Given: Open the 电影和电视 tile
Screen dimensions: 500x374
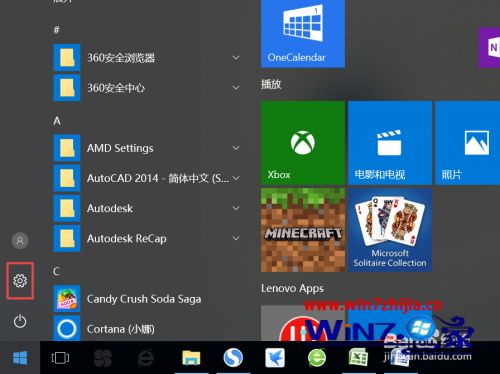Looking at the screenshot, I should click(x=390, y=143).
